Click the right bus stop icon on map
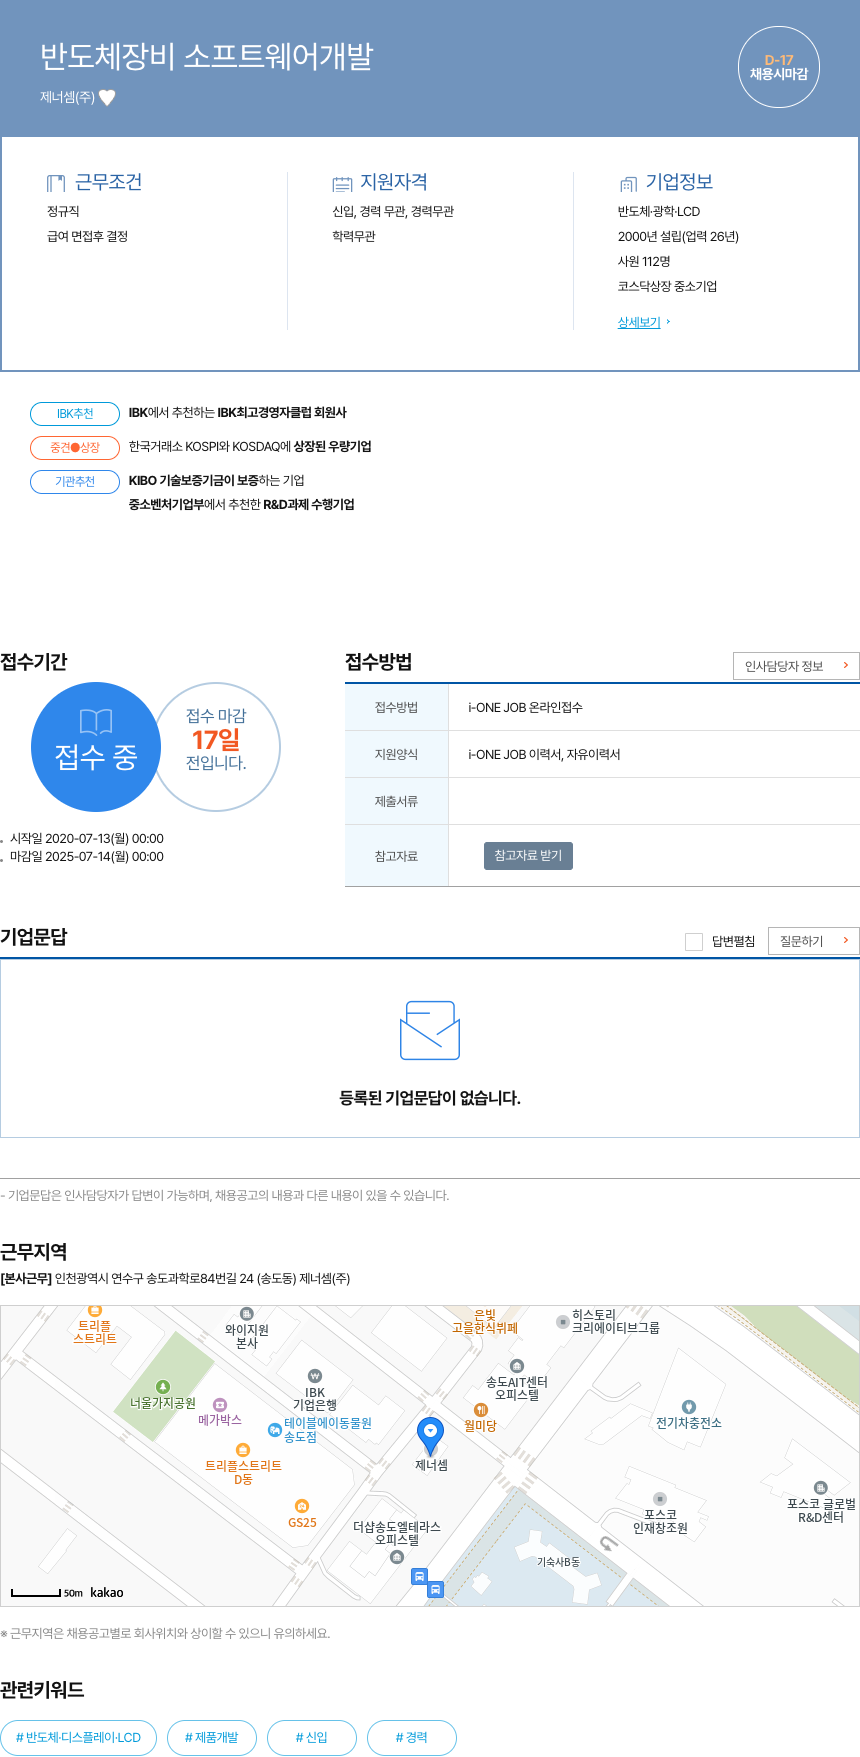860x1757 pixels. pos(436,1589)
